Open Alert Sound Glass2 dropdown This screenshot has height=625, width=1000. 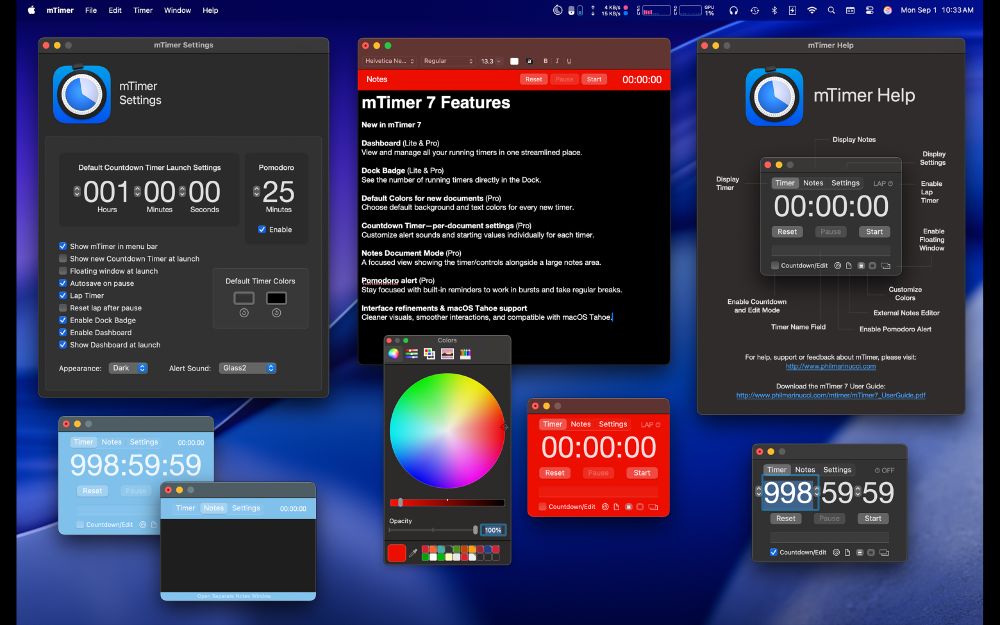pos(247,368)
